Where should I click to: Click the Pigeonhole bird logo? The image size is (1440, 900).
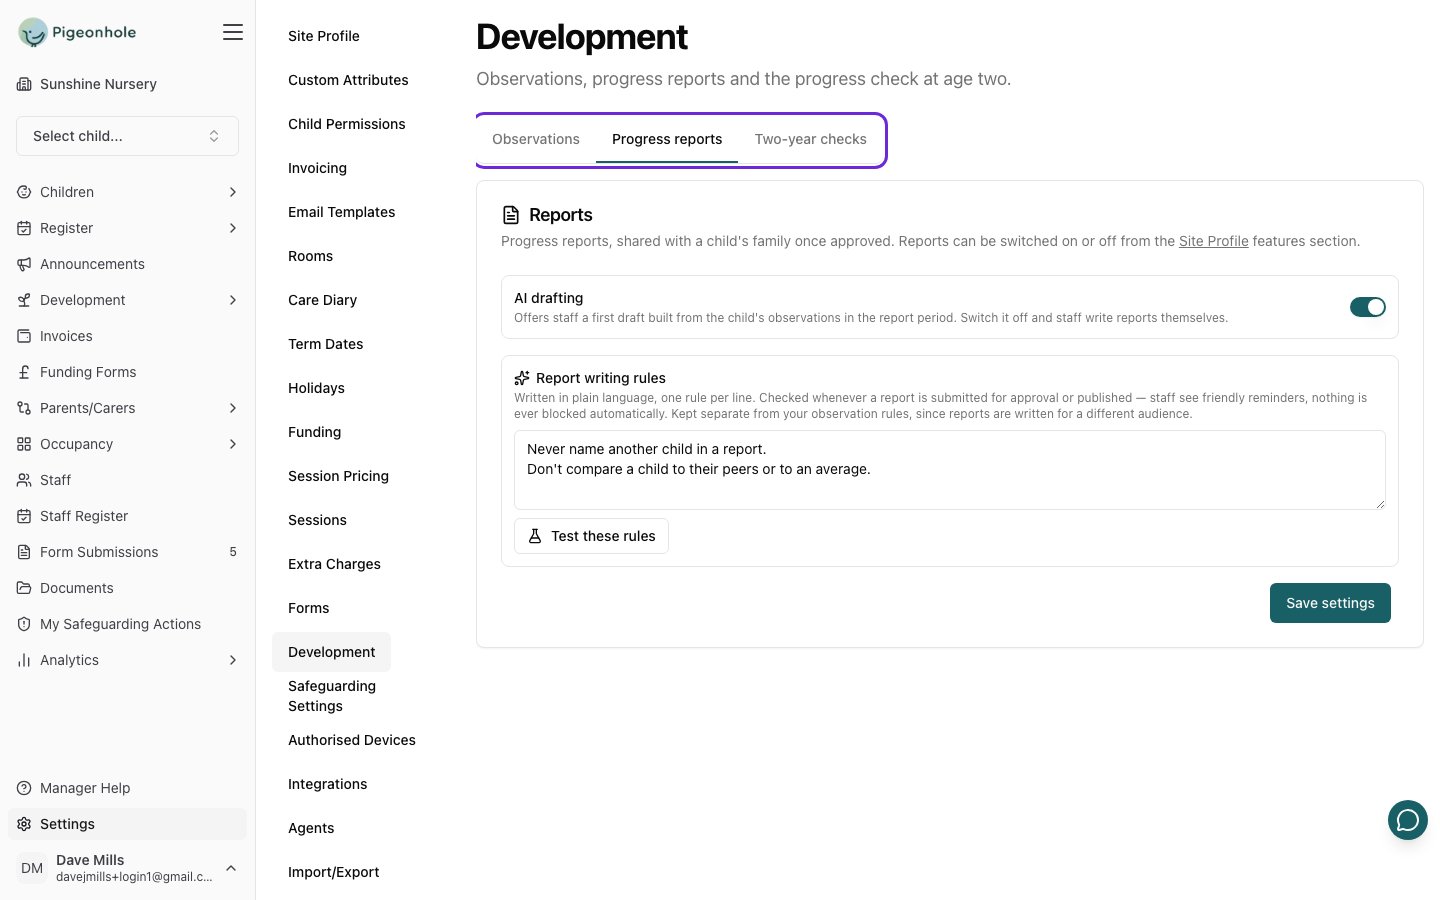tap(33, 32)
